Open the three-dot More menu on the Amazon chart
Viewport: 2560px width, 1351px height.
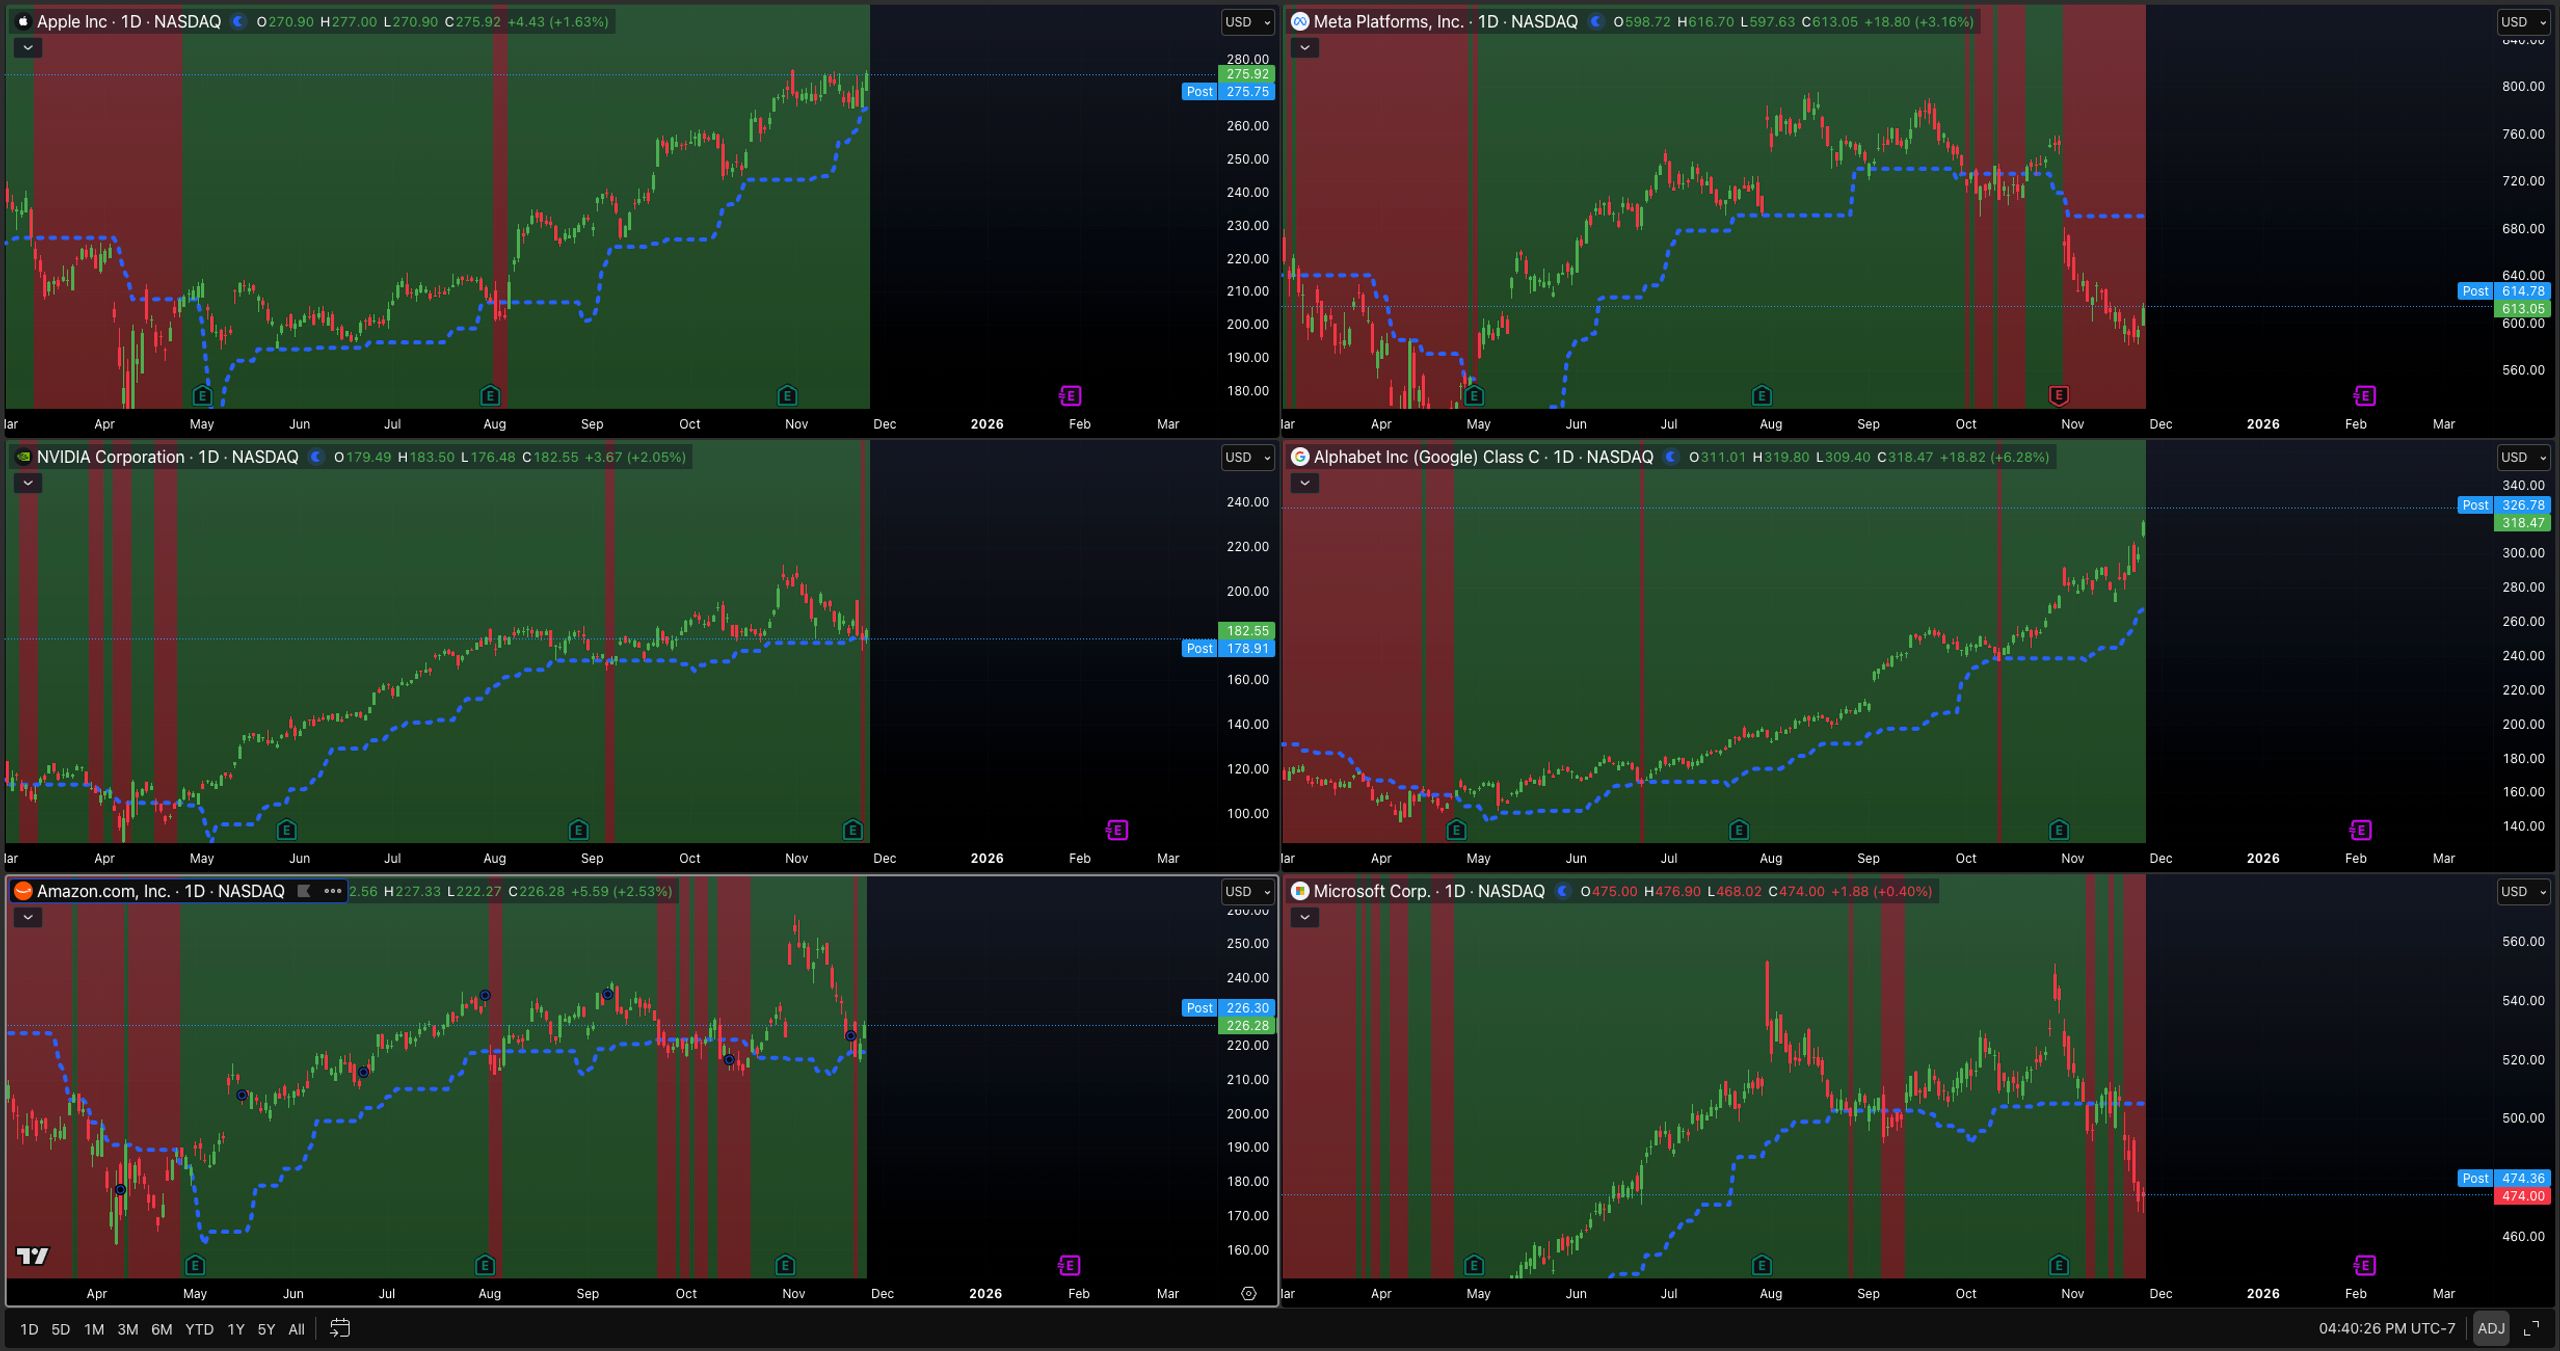tap(332, 891)
